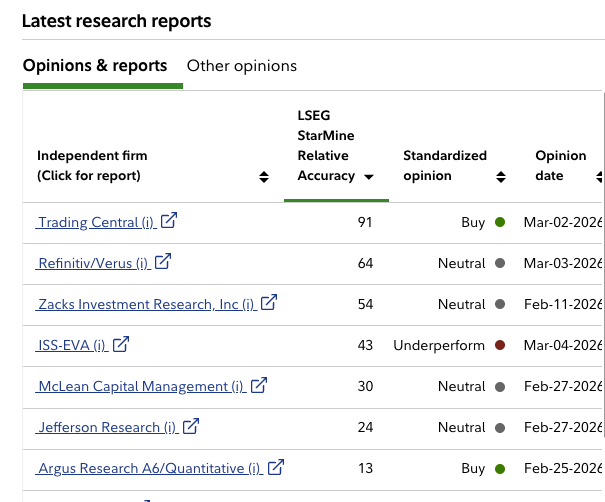
Task: Select the Opinions & reports tab
Action: (x=95, y=66)
